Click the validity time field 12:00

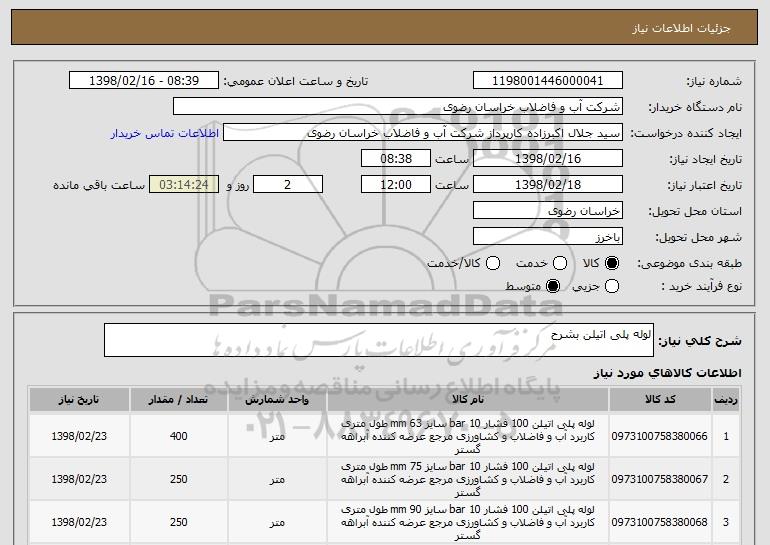[x=396, y=185]
